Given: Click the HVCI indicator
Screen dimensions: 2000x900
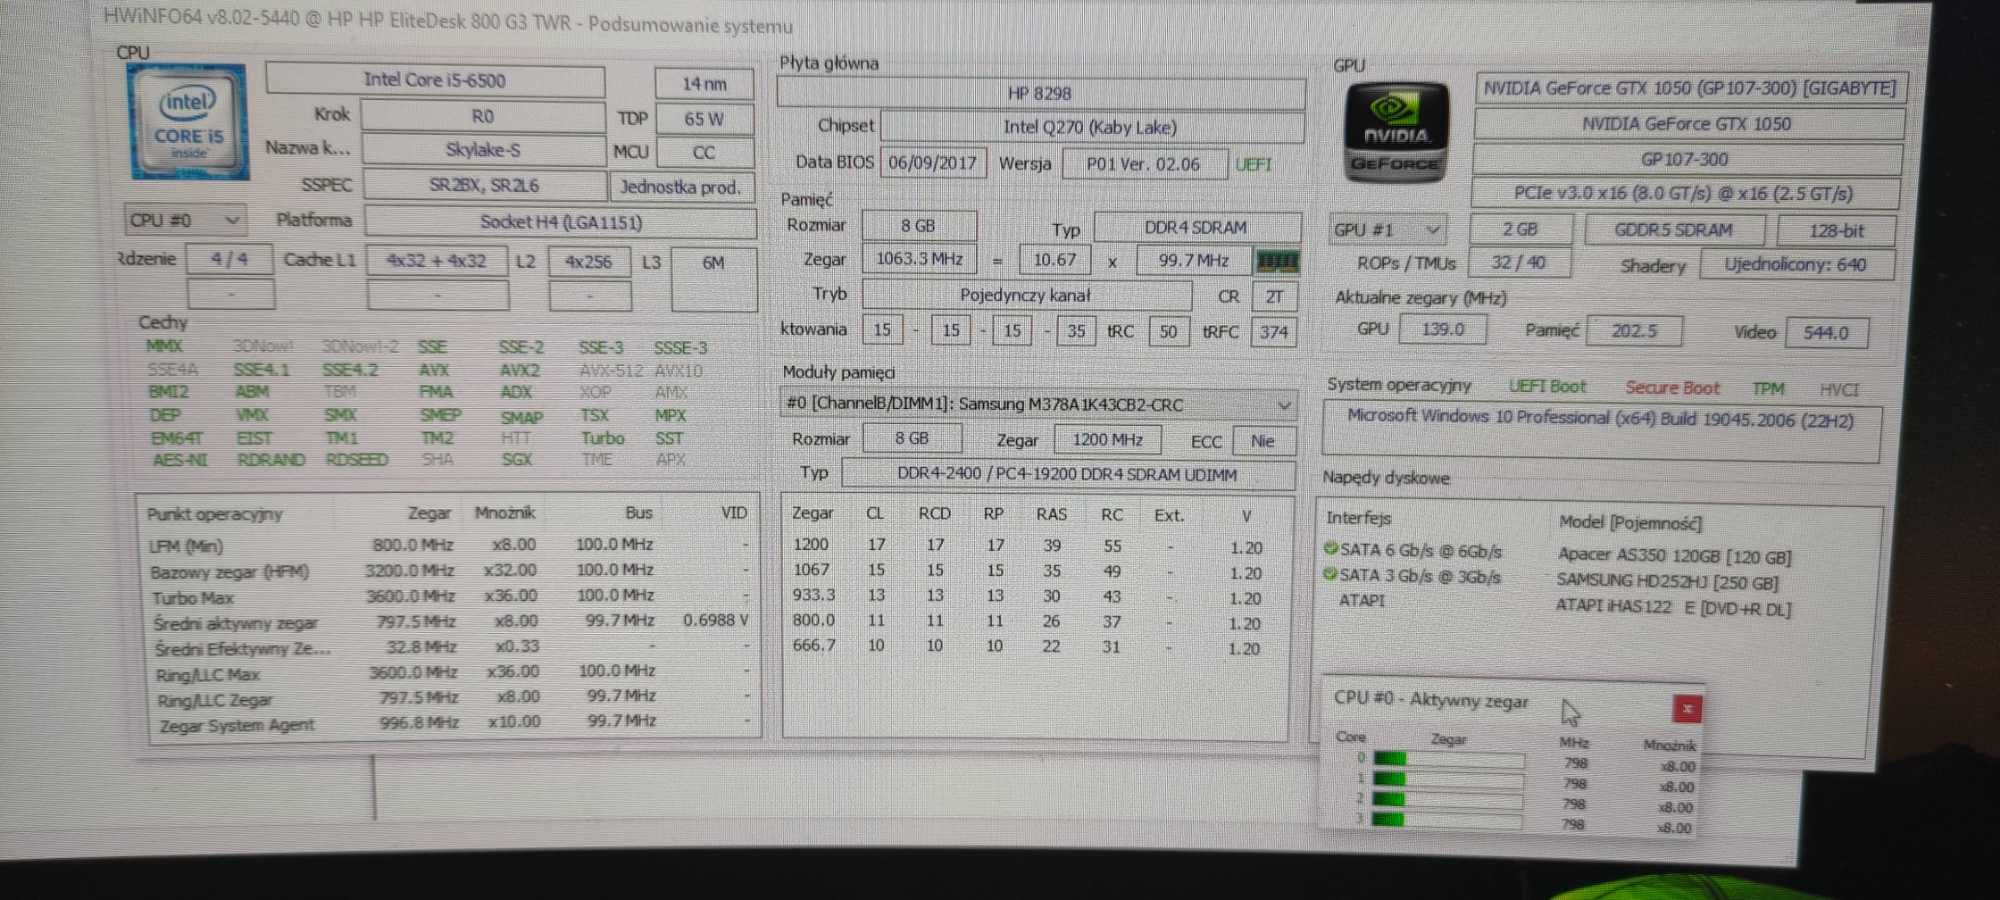Looking at the screenshot, I should (1839, 390).
